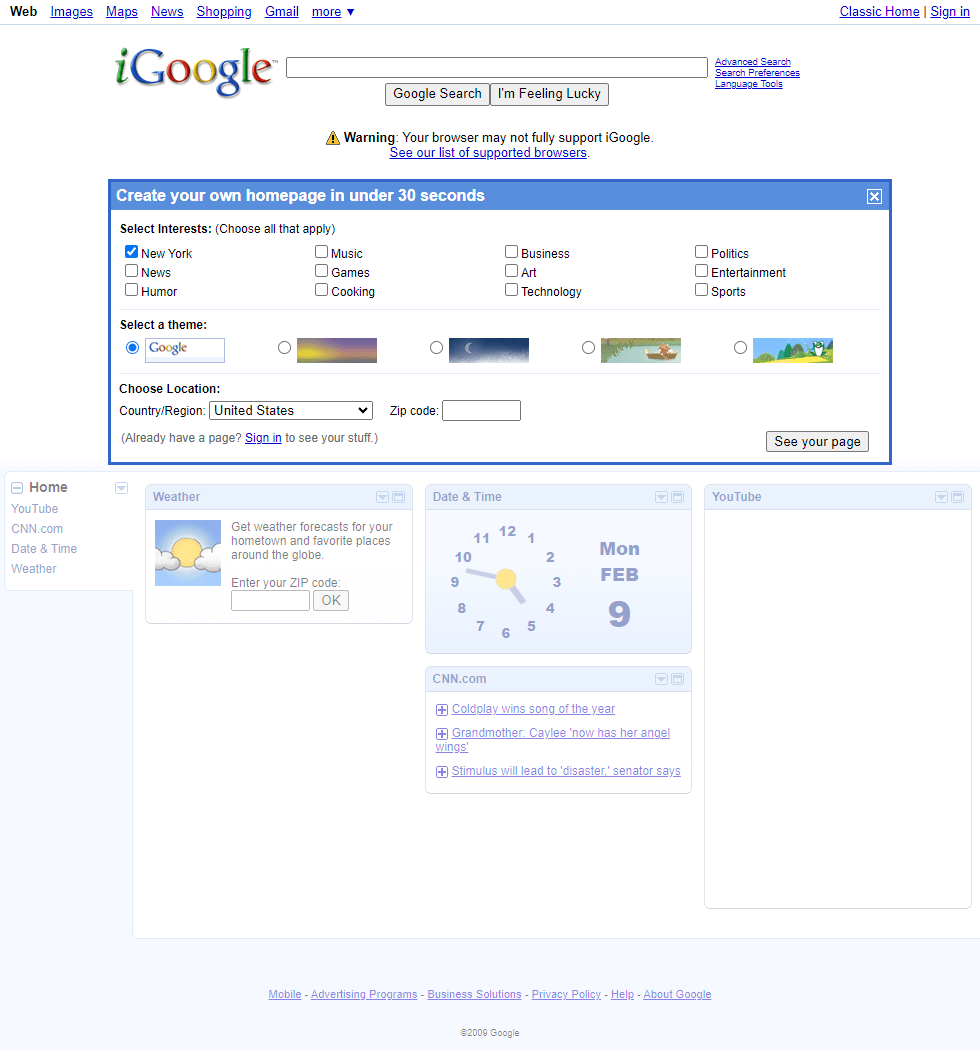
Task: Open the Home tab dropdown arrow
Action: [x=121, y=488]
